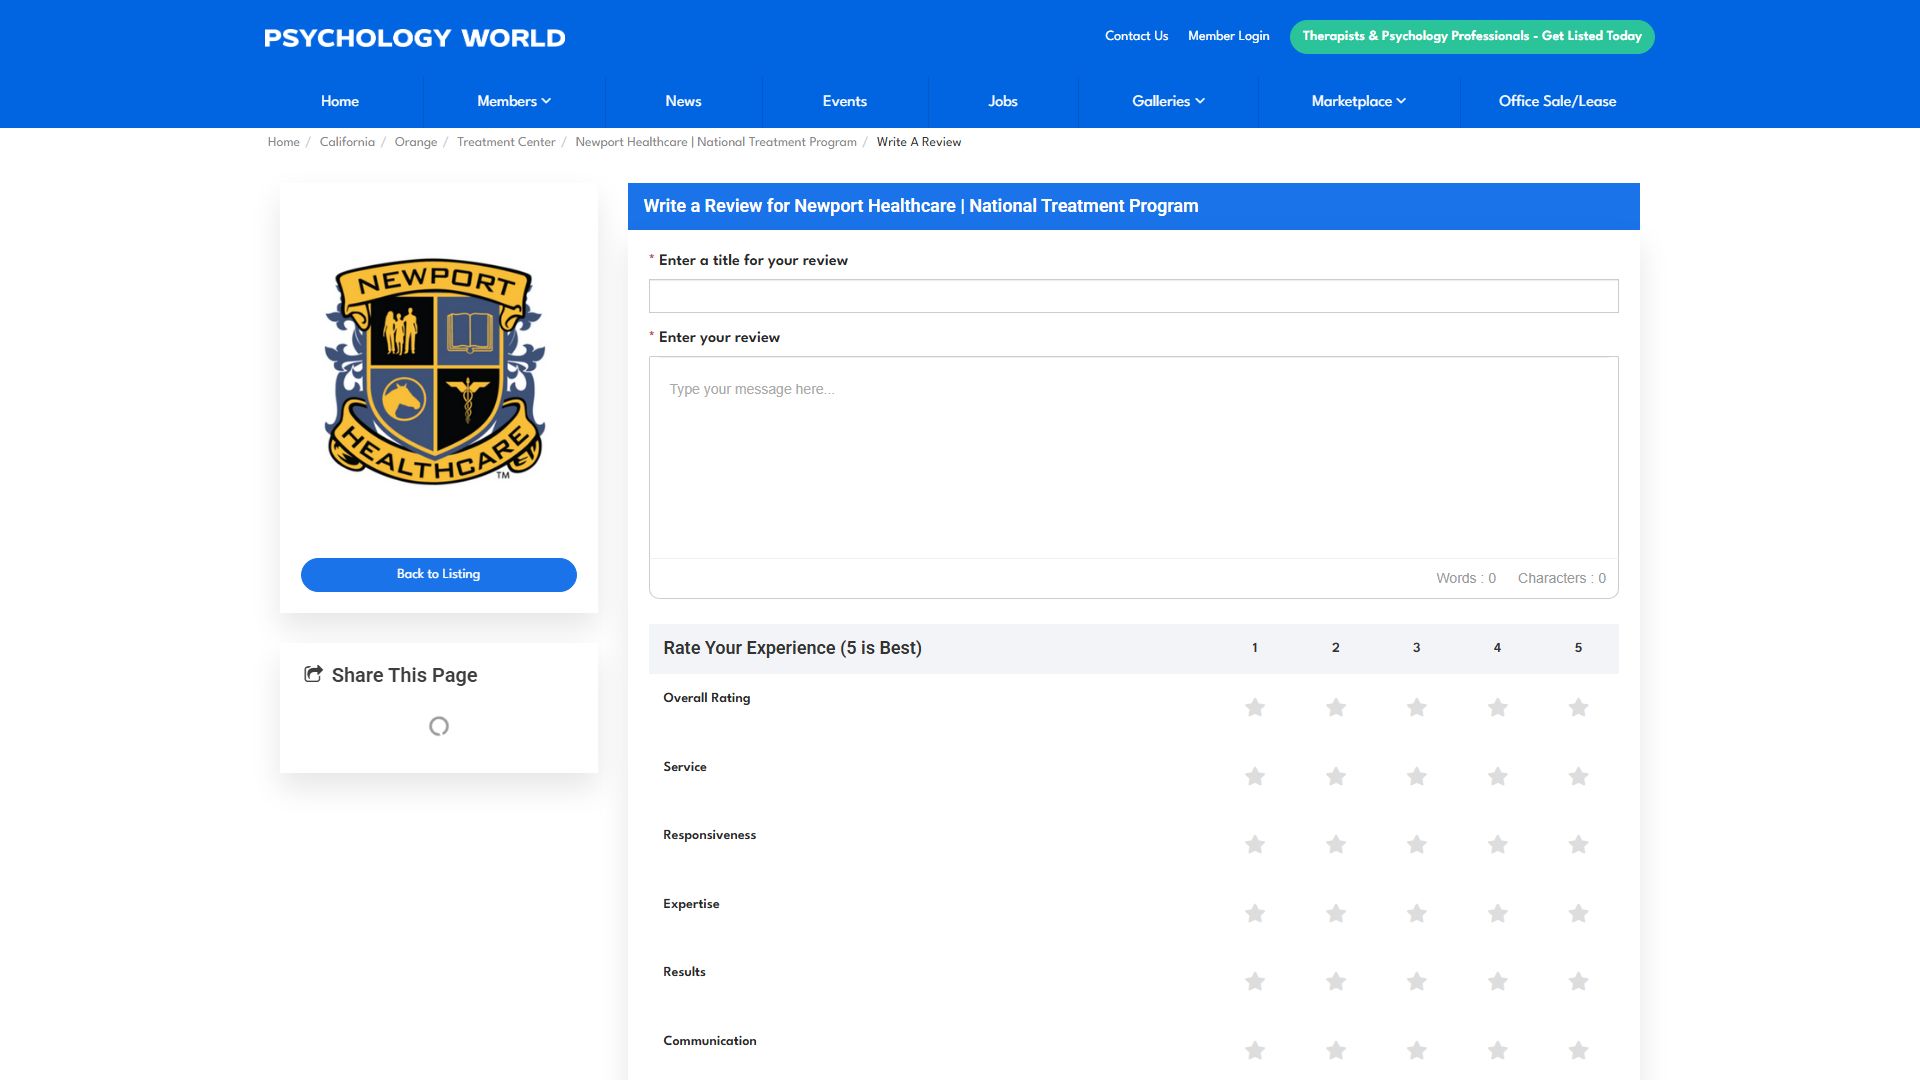Select four stars for Service
This screenshot has width=1920, height=1080.
coord(1497,777)
